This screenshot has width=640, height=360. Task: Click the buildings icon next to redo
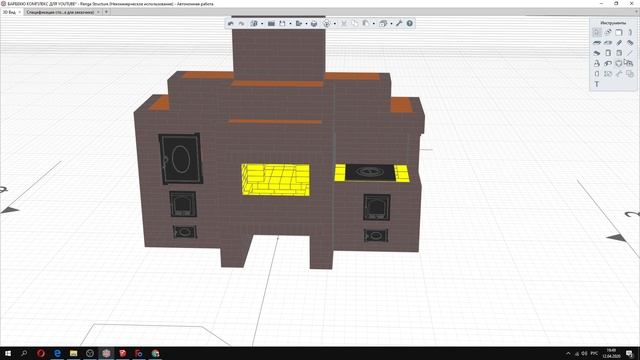[254, 24]
